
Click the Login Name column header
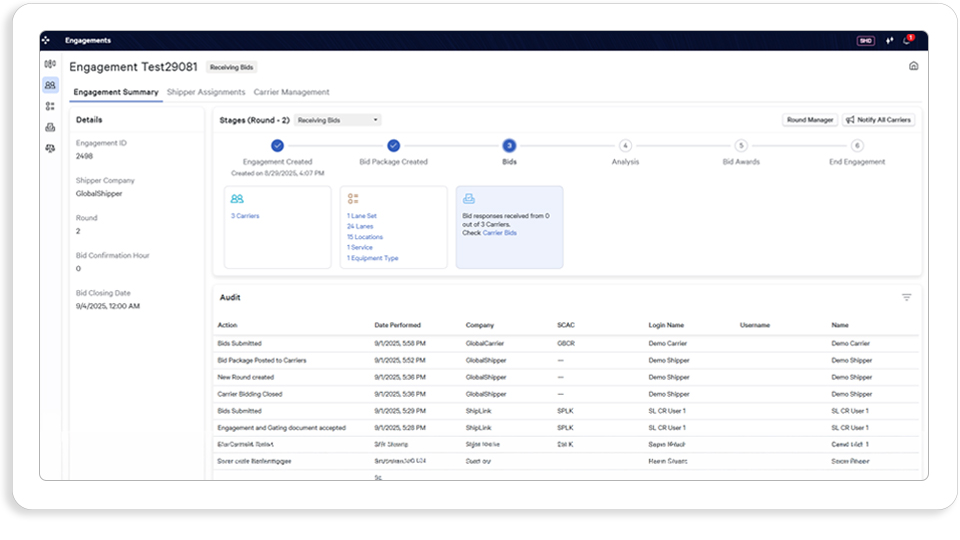pos(666,325)
